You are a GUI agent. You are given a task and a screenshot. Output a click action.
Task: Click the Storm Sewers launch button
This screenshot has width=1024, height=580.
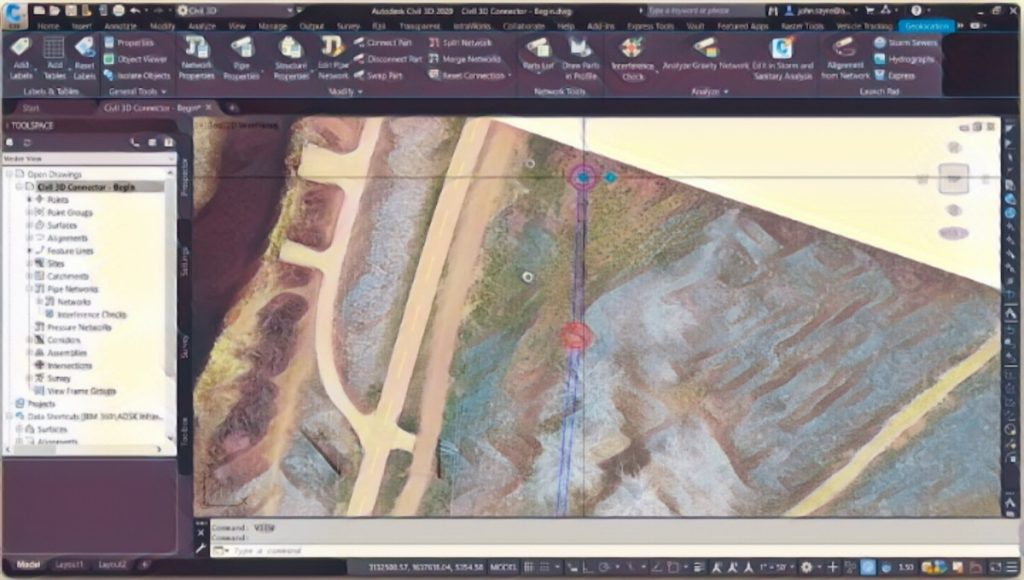[x=904, y=43]
